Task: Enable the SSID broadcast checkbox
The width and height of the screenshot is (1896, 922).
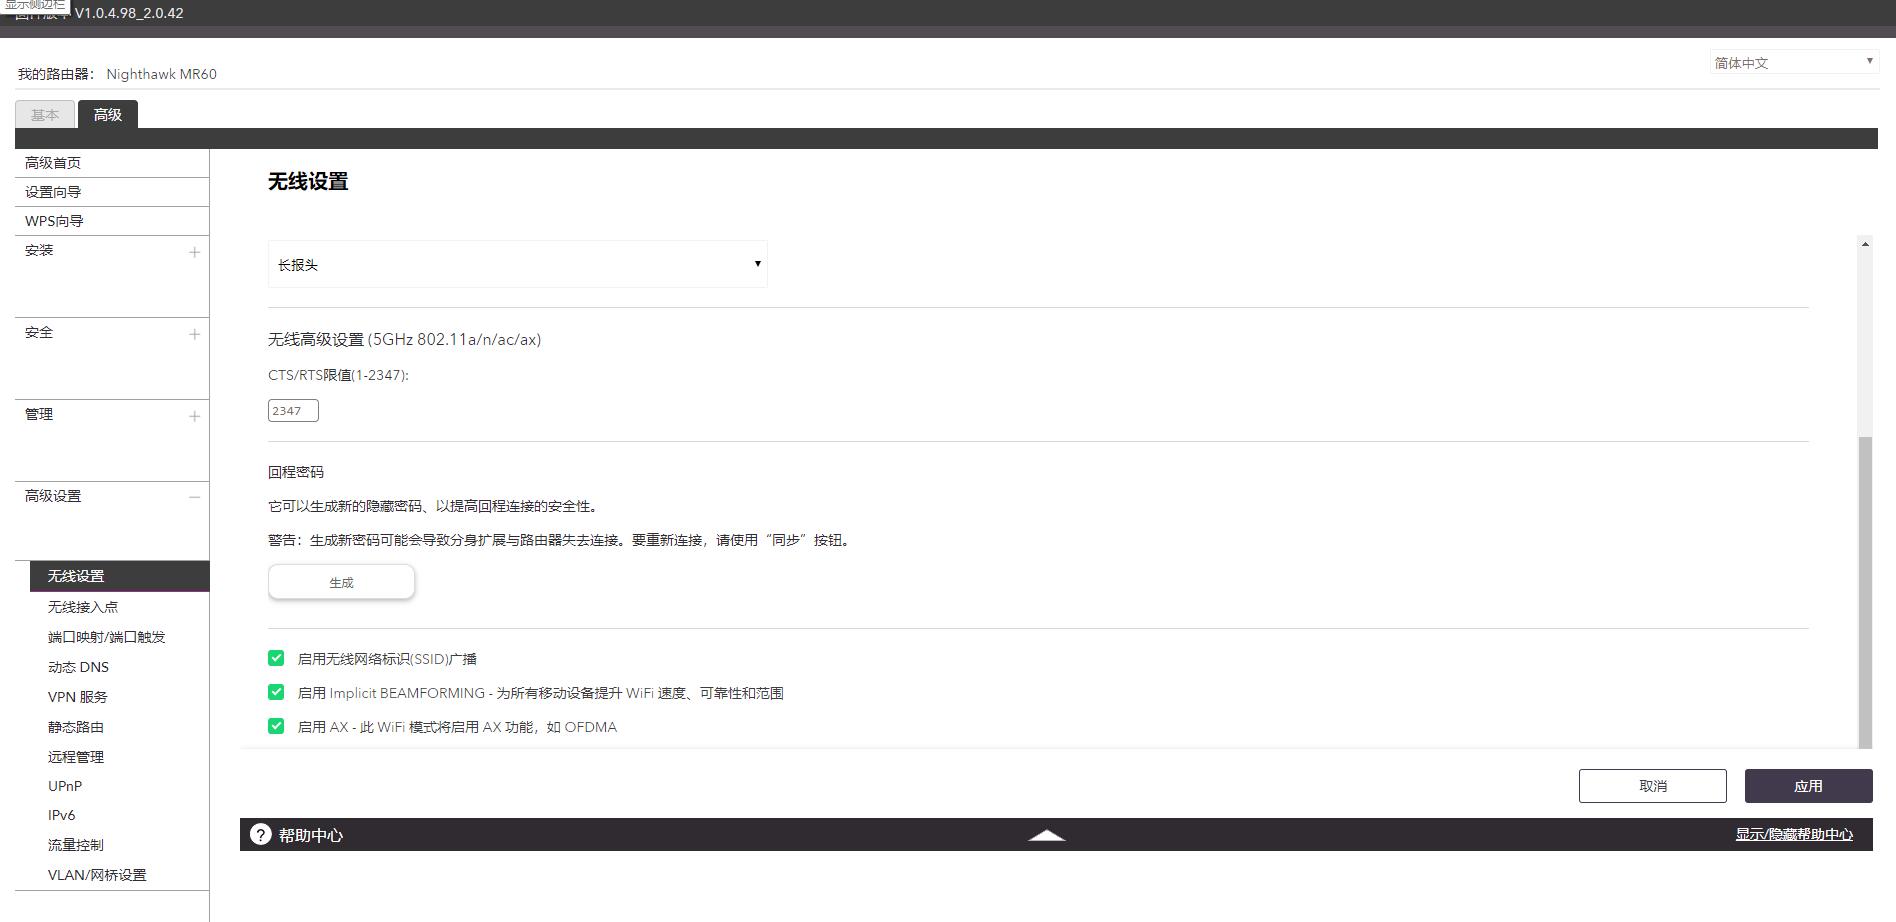Action: 276,658
